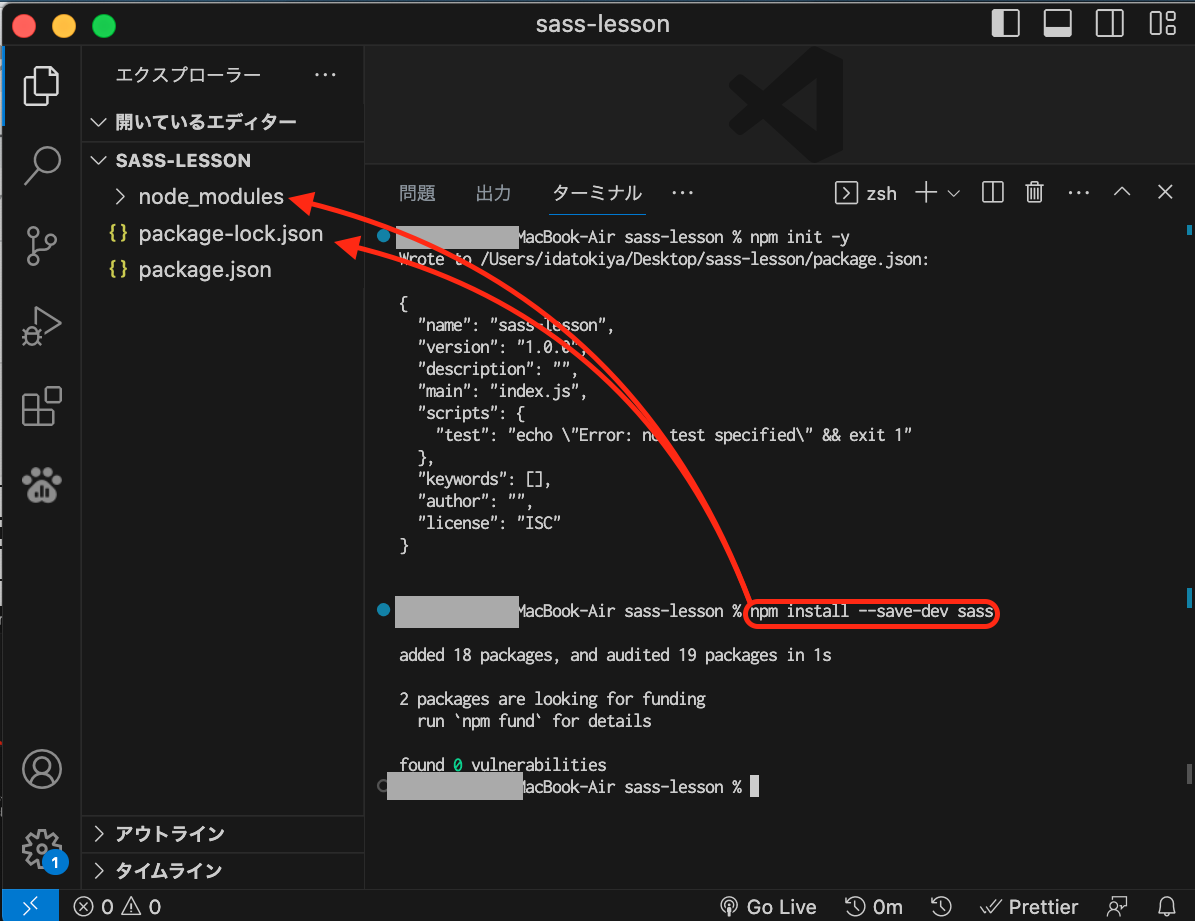Viewport: 1195px width, 921px height.
Task: Open terminal panel more actions ellipsis
Action: [x=1078, y=193]
